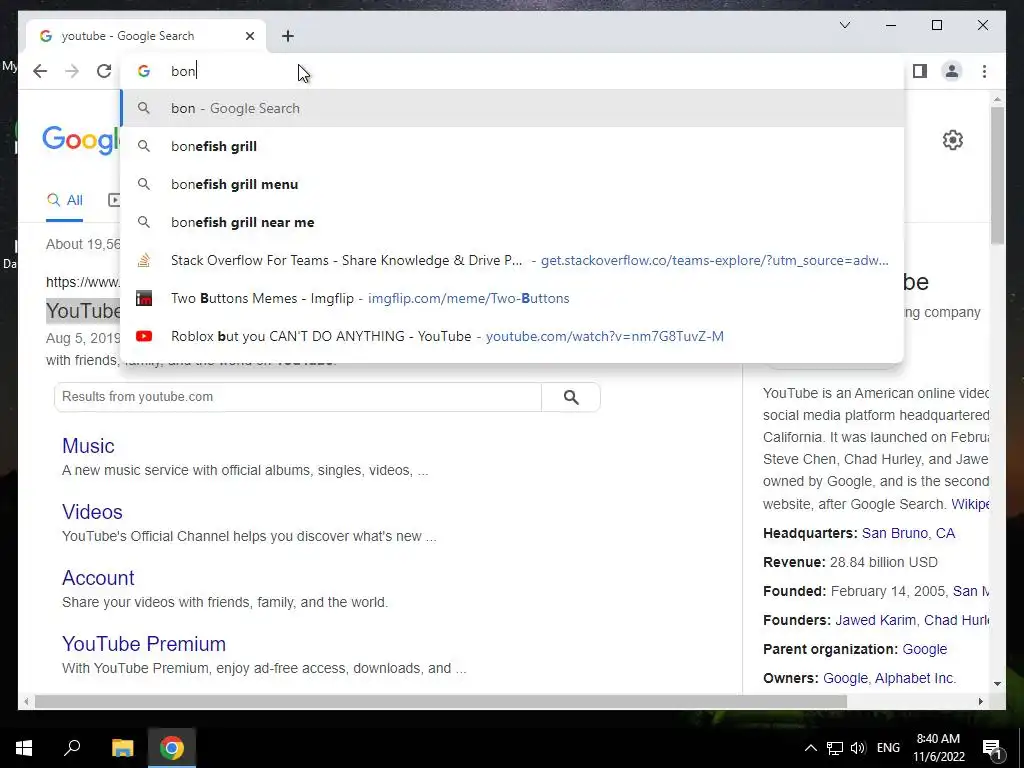Click the Google logo on the page
1024x768 pixels.
(81, 140)
